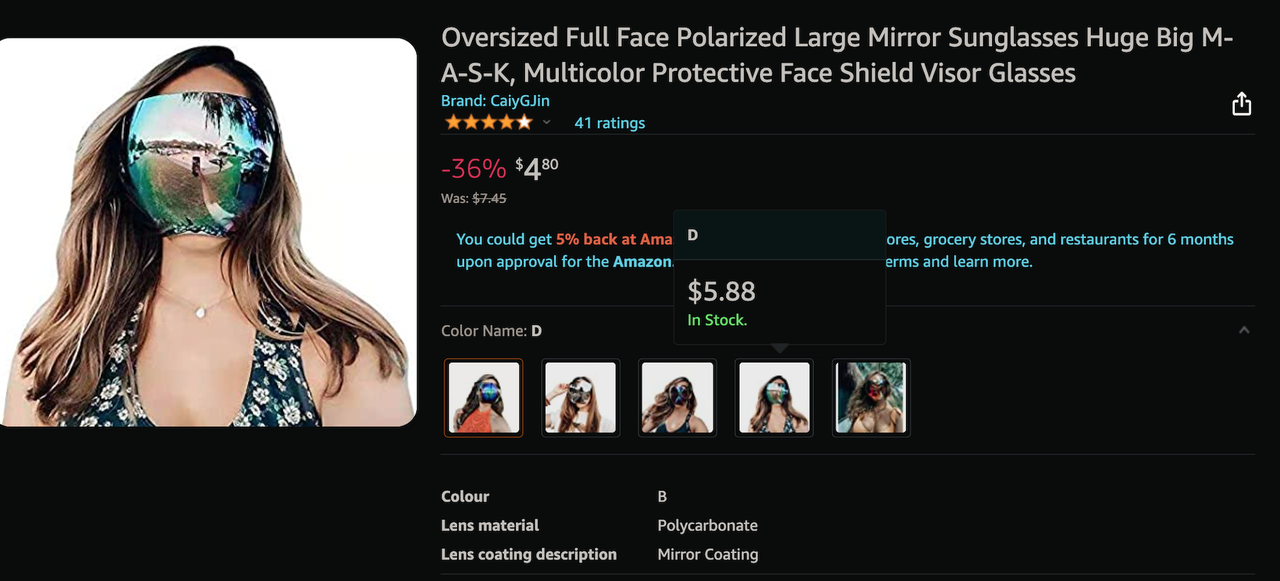This screenshot has height=581, width=1280.
Task: Visit the CaiyGJin brand link
Action: coord(495,101)
